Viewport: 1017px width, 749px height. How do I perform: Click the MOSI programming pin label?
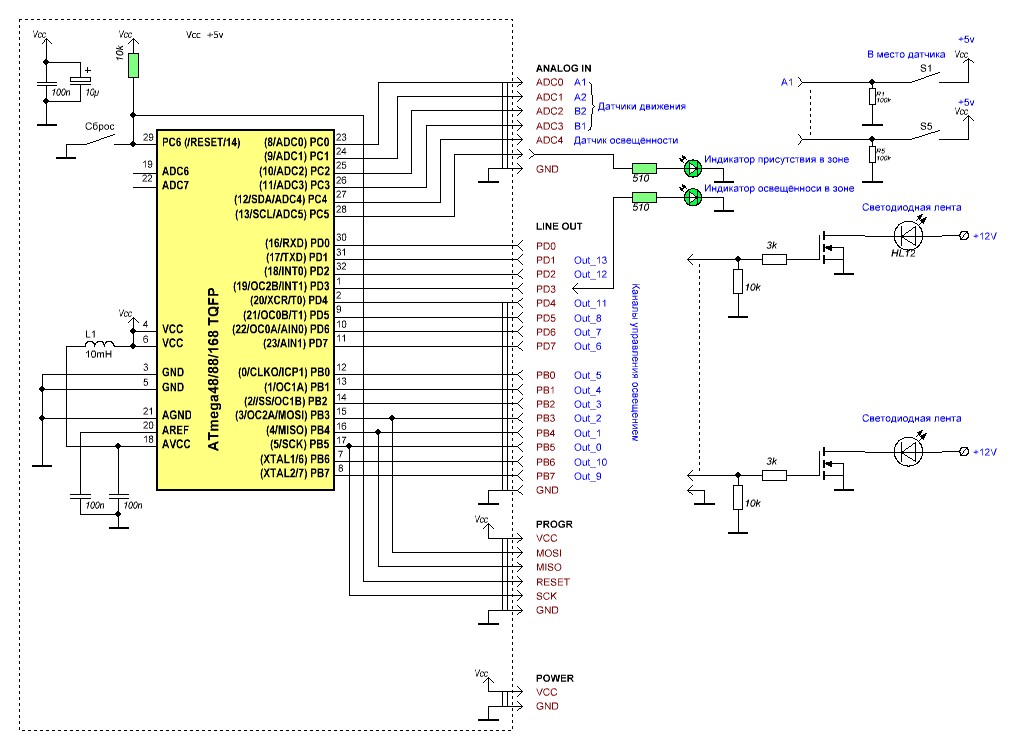(548, 553)
